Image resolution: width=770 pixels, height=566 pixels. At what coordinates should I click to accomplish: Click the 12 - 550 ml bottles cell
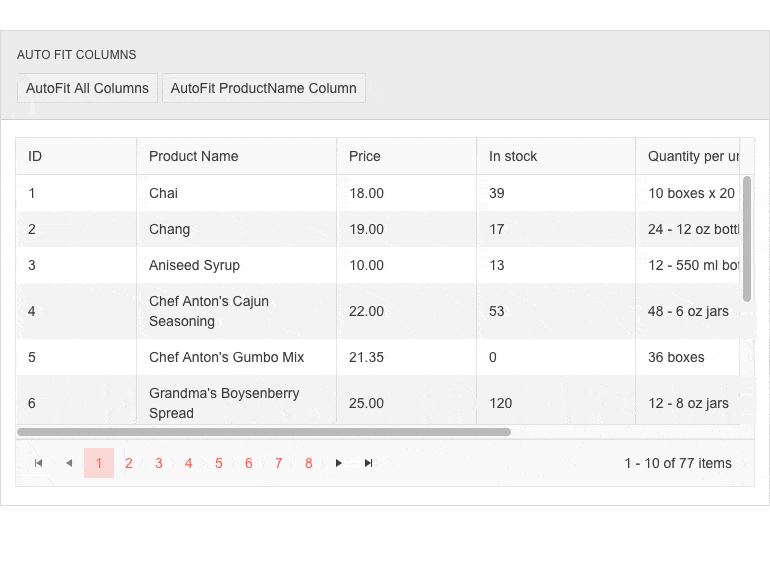(688, 265)
